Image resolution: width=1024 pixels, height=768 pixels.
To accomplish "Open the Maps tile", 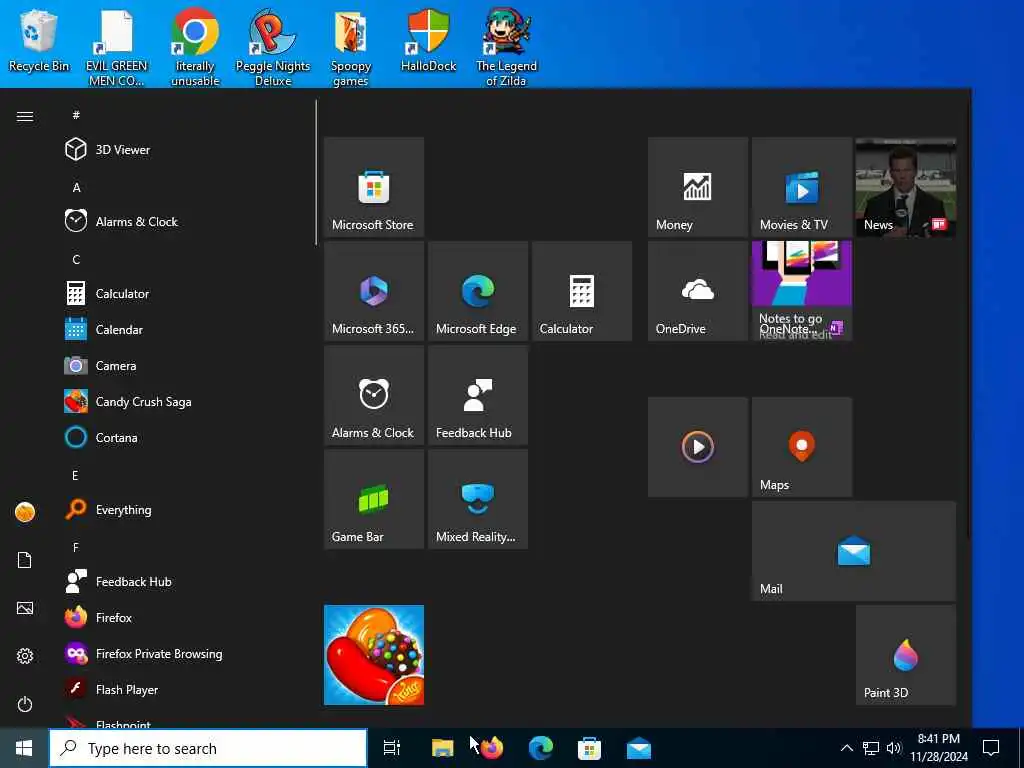I will [801, 447].
